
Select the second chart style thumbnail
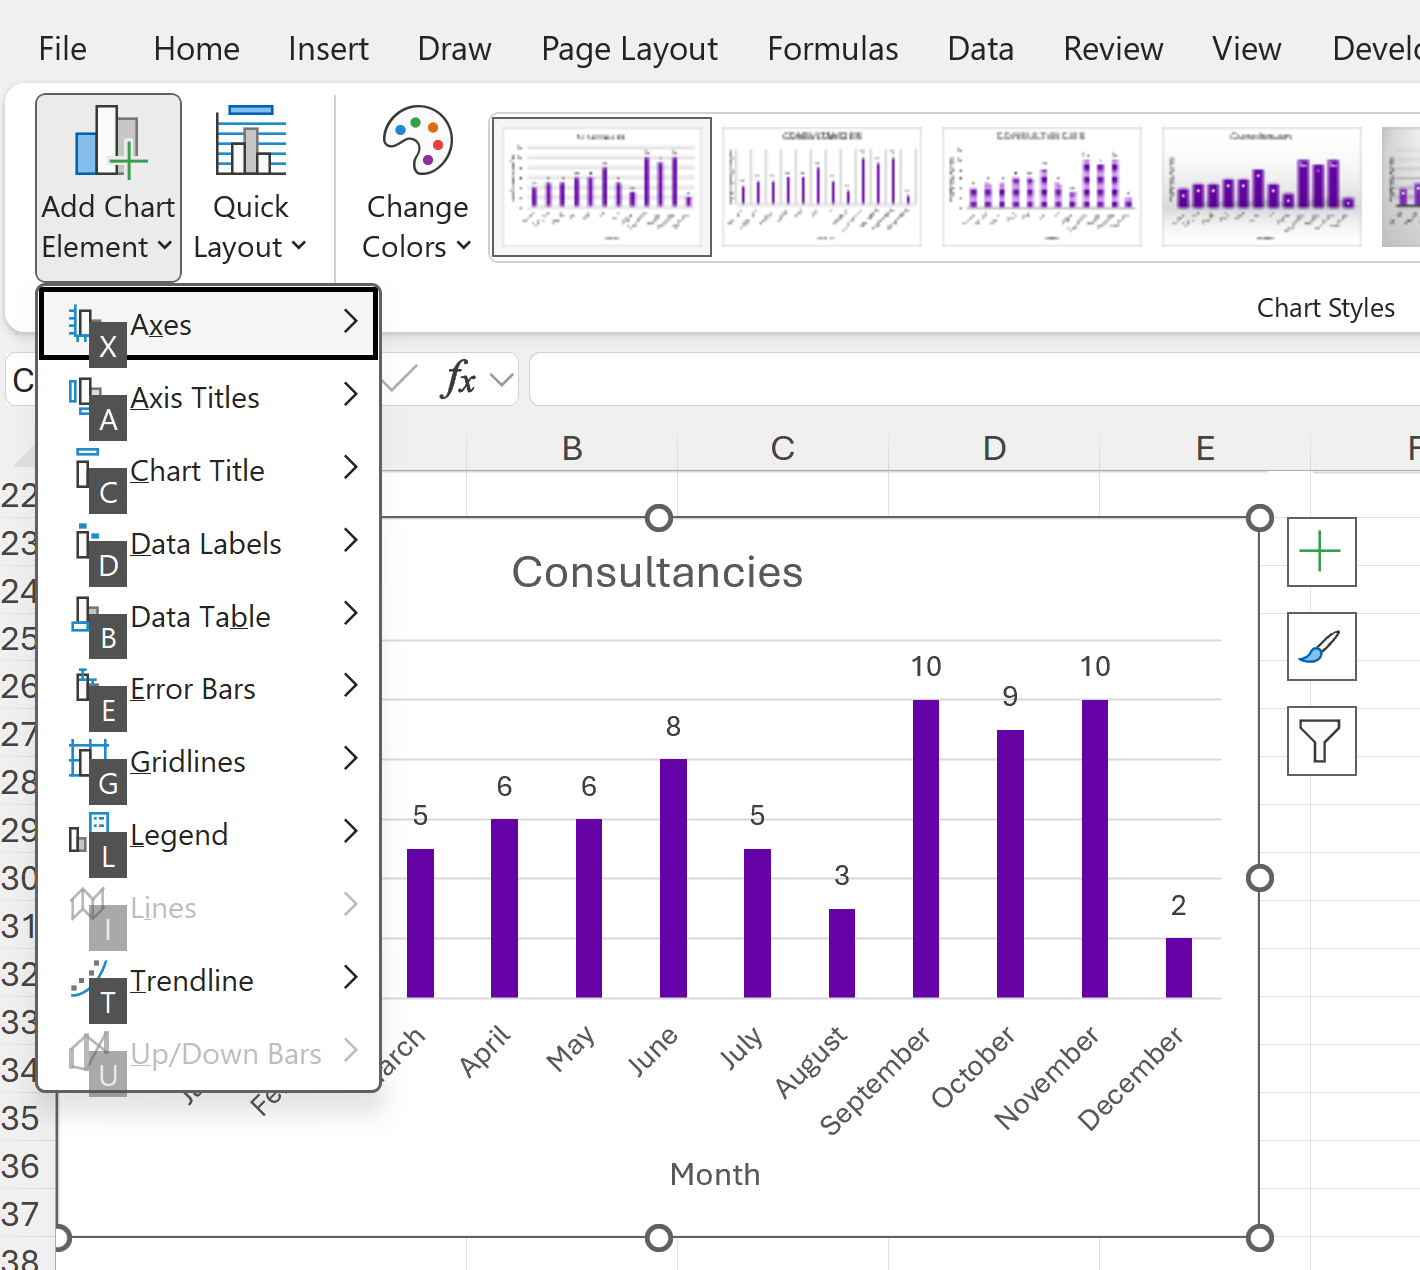point(822,187)
